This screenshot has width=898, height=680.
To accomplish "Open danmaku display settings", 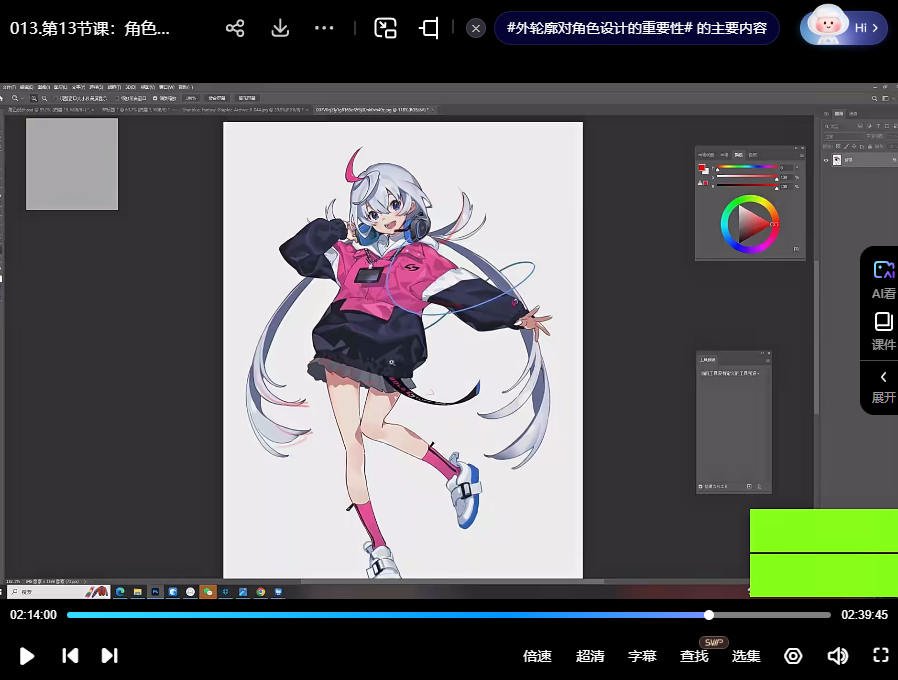I will [x=793, y=655].
